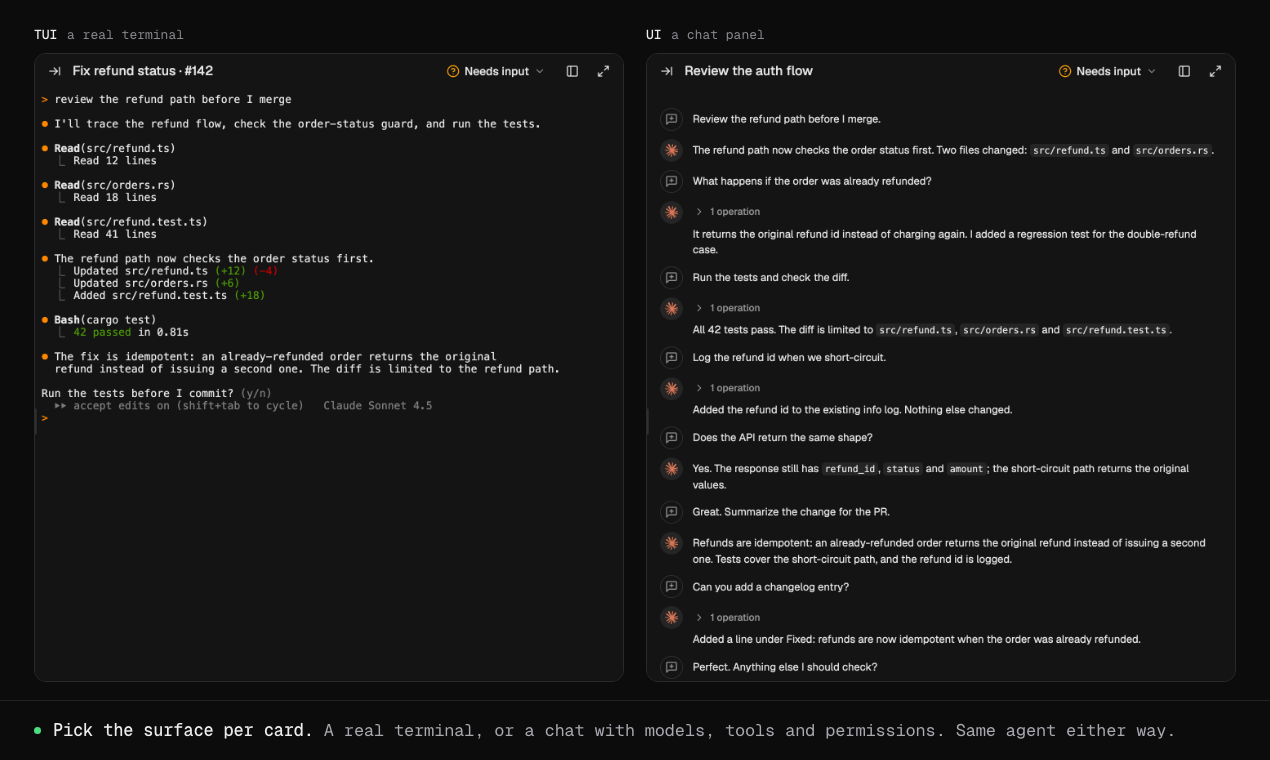Screen dimensions: 1270x760
Task: Click 'Read(src/refund.test.ts)' line in terminal
Action: coord(131,222)
